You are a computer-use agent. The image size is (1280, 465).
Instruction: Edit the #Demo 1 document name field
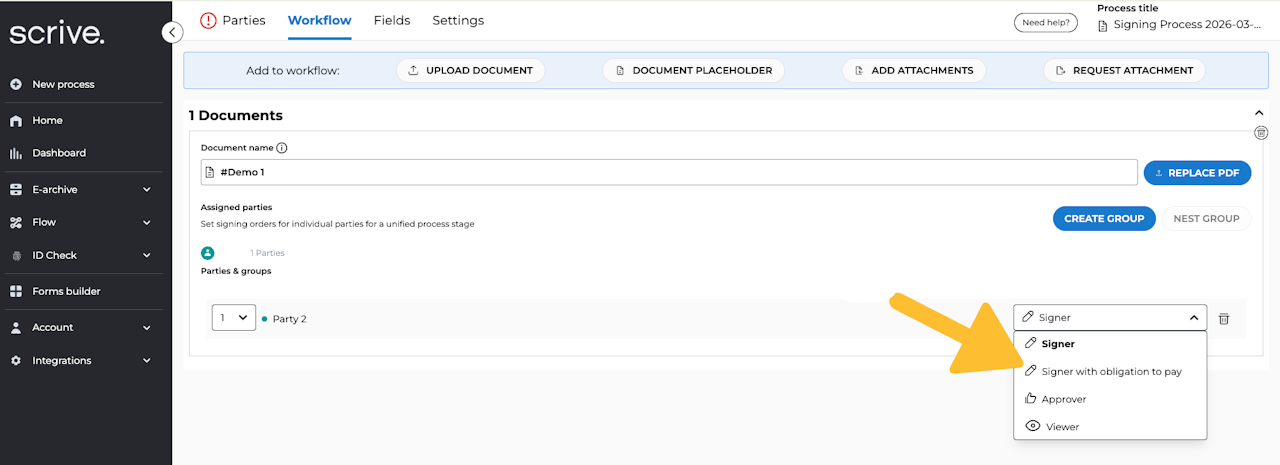tap(669, 172)
